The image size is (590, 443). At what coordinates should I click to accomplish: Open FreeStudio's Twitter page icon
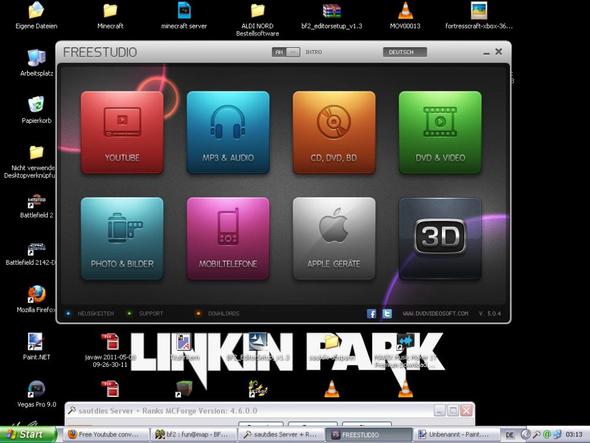tap(387, 314)
